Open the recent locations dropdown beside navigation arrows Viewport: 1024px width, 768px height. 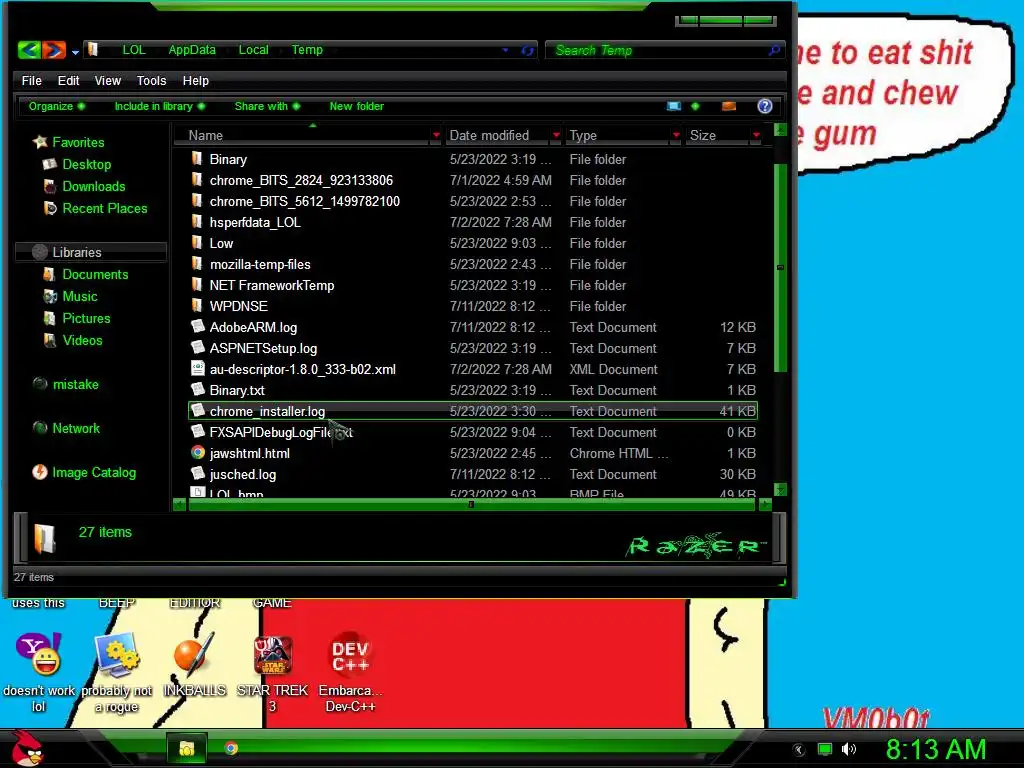(75, 52)
